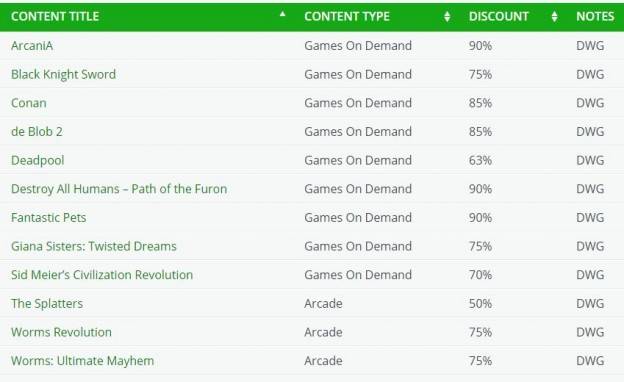Open Sid Meier's Civilization Revolution link
Viewport: 624px width, 382px height.
point(102,275)
